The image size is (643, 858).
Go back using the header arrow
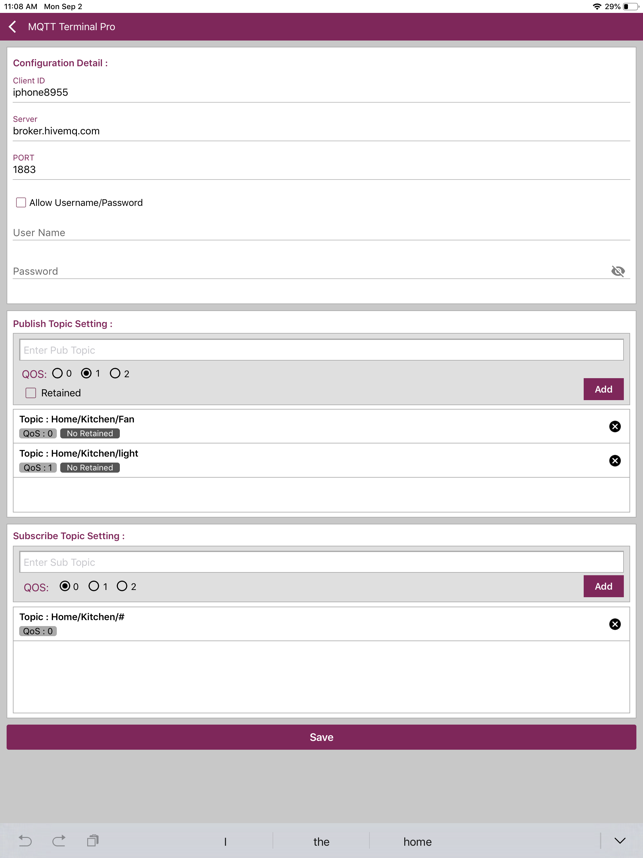13,27
